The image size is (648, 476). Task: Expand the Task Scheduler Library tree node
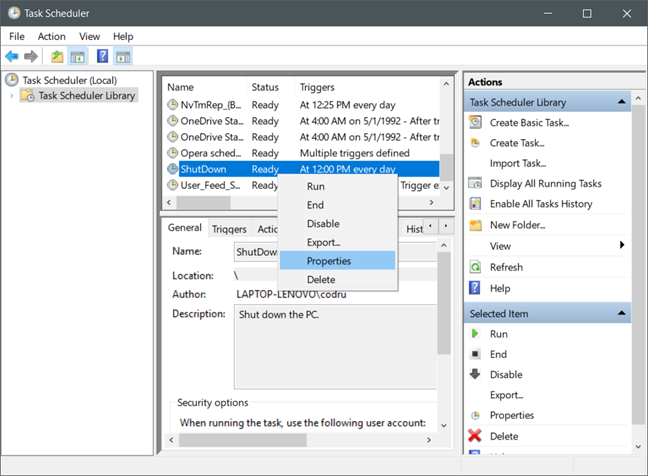(12, 96)
